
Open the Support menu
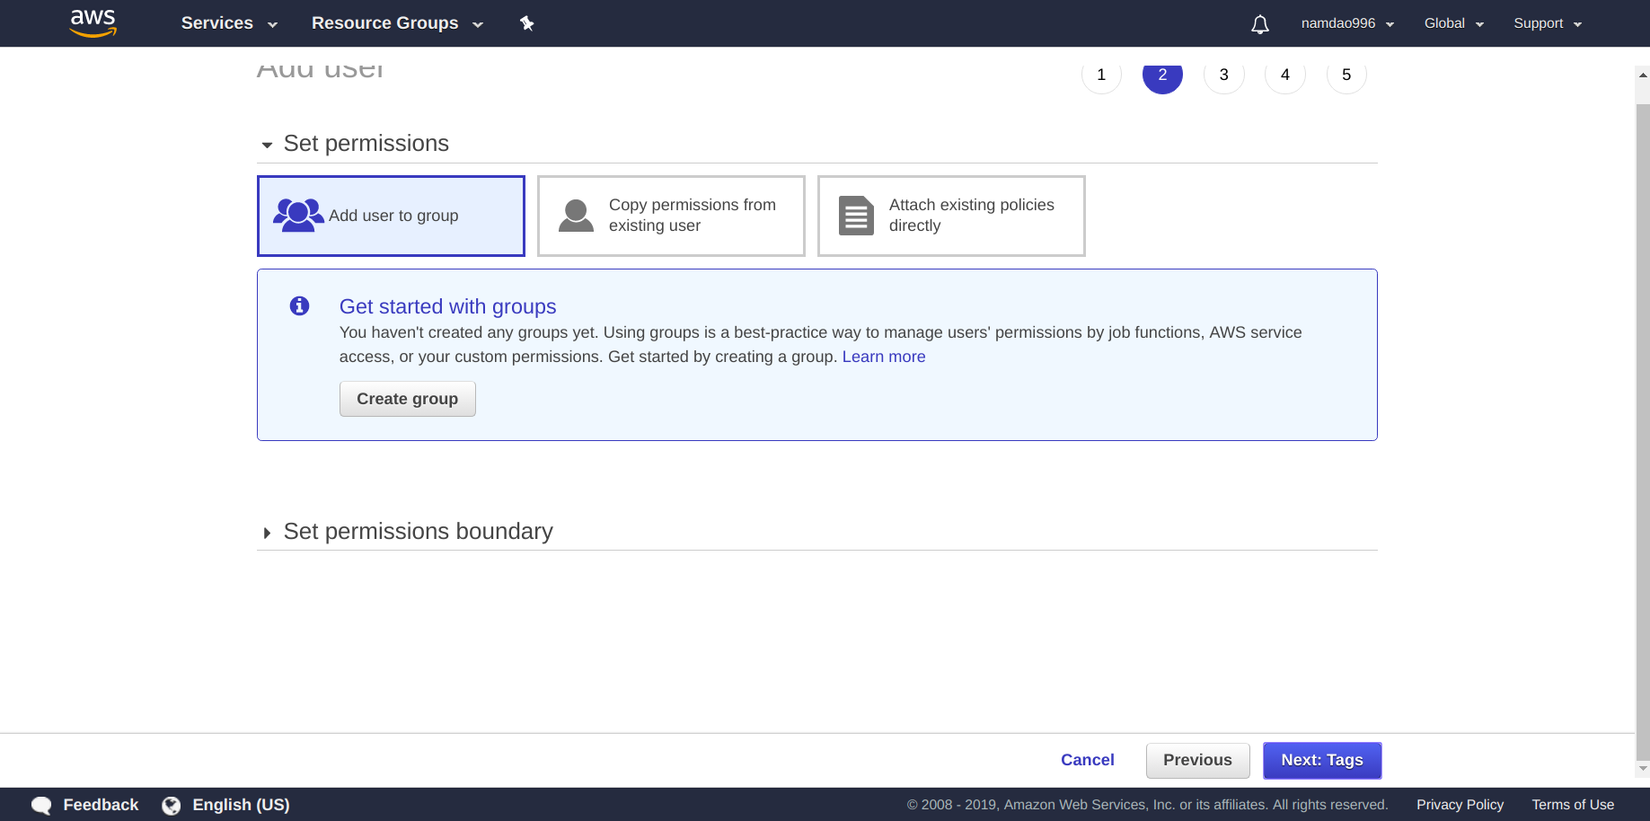click(x=1547, y=23)
